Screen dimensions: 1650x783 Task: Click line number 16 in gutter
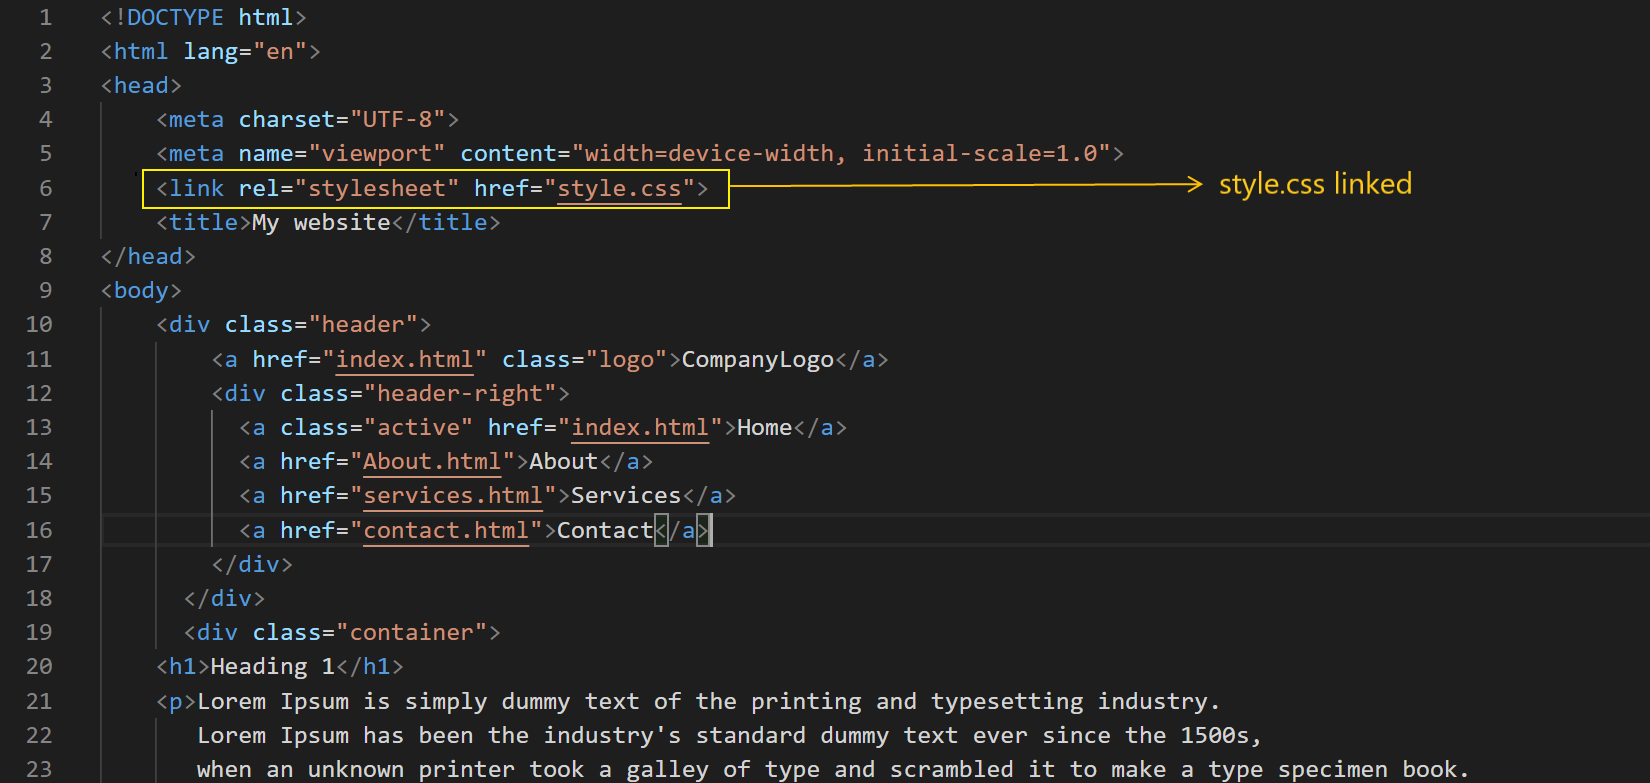pyautogui.click(x=39, y=530)
